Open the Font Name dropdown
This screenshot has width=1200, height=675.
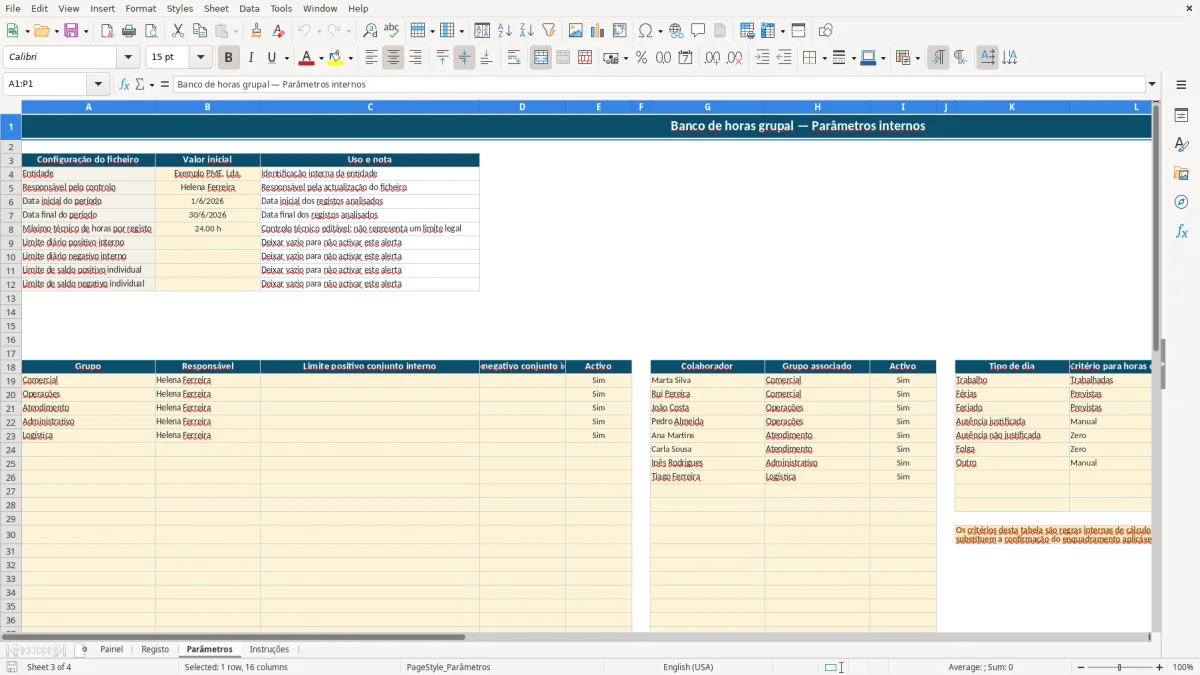[x=128, y=58]
